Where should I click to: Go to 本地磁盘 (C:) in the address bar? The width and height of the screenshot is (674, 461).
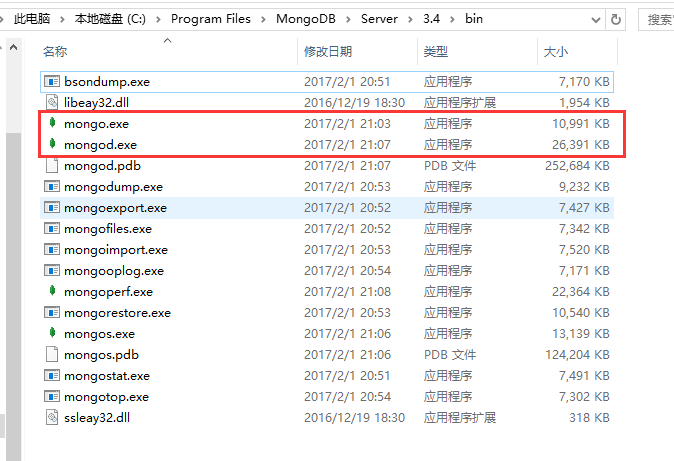[110, 19]
